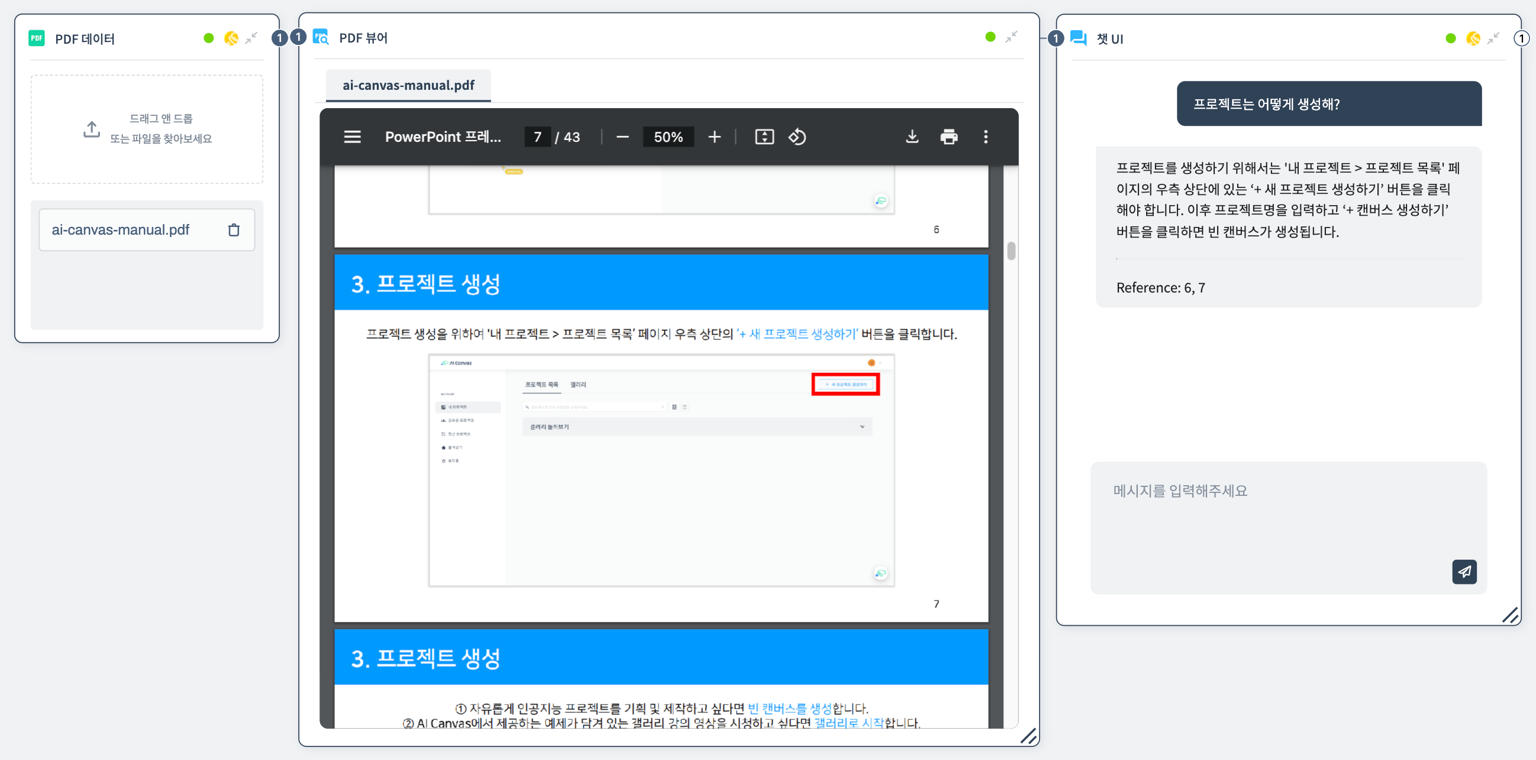Screen dimensions: 1536x760
Task: Zoom in on the PDF page
Action: click(714, 136)
